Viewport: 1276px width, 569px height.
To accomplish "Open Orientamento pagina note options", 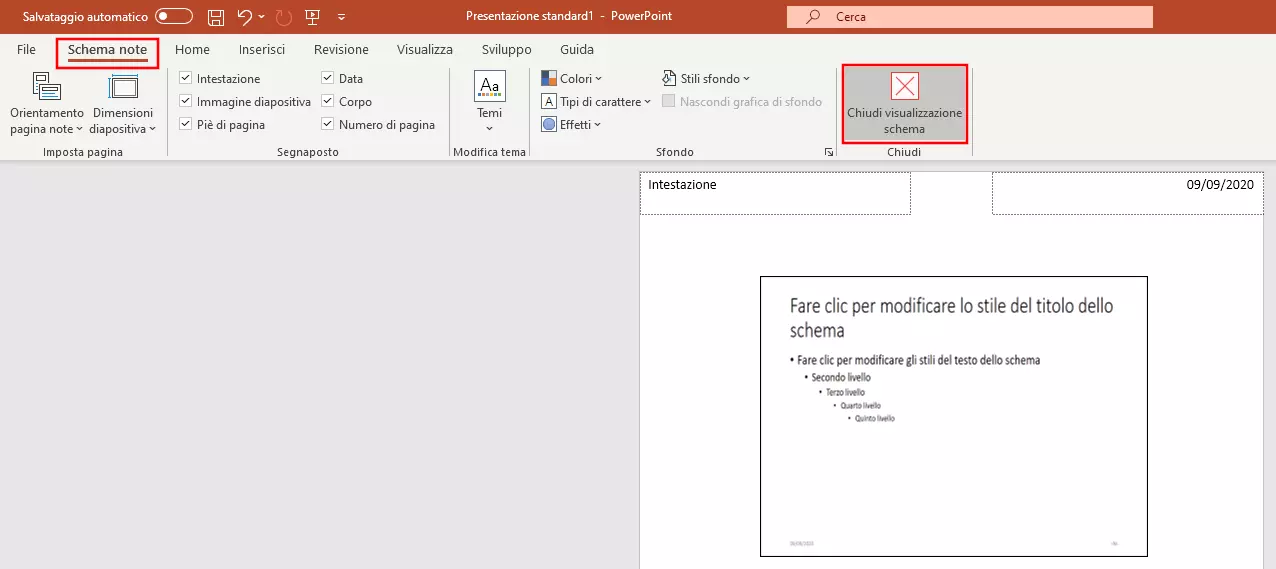I will tap(47, 105).
